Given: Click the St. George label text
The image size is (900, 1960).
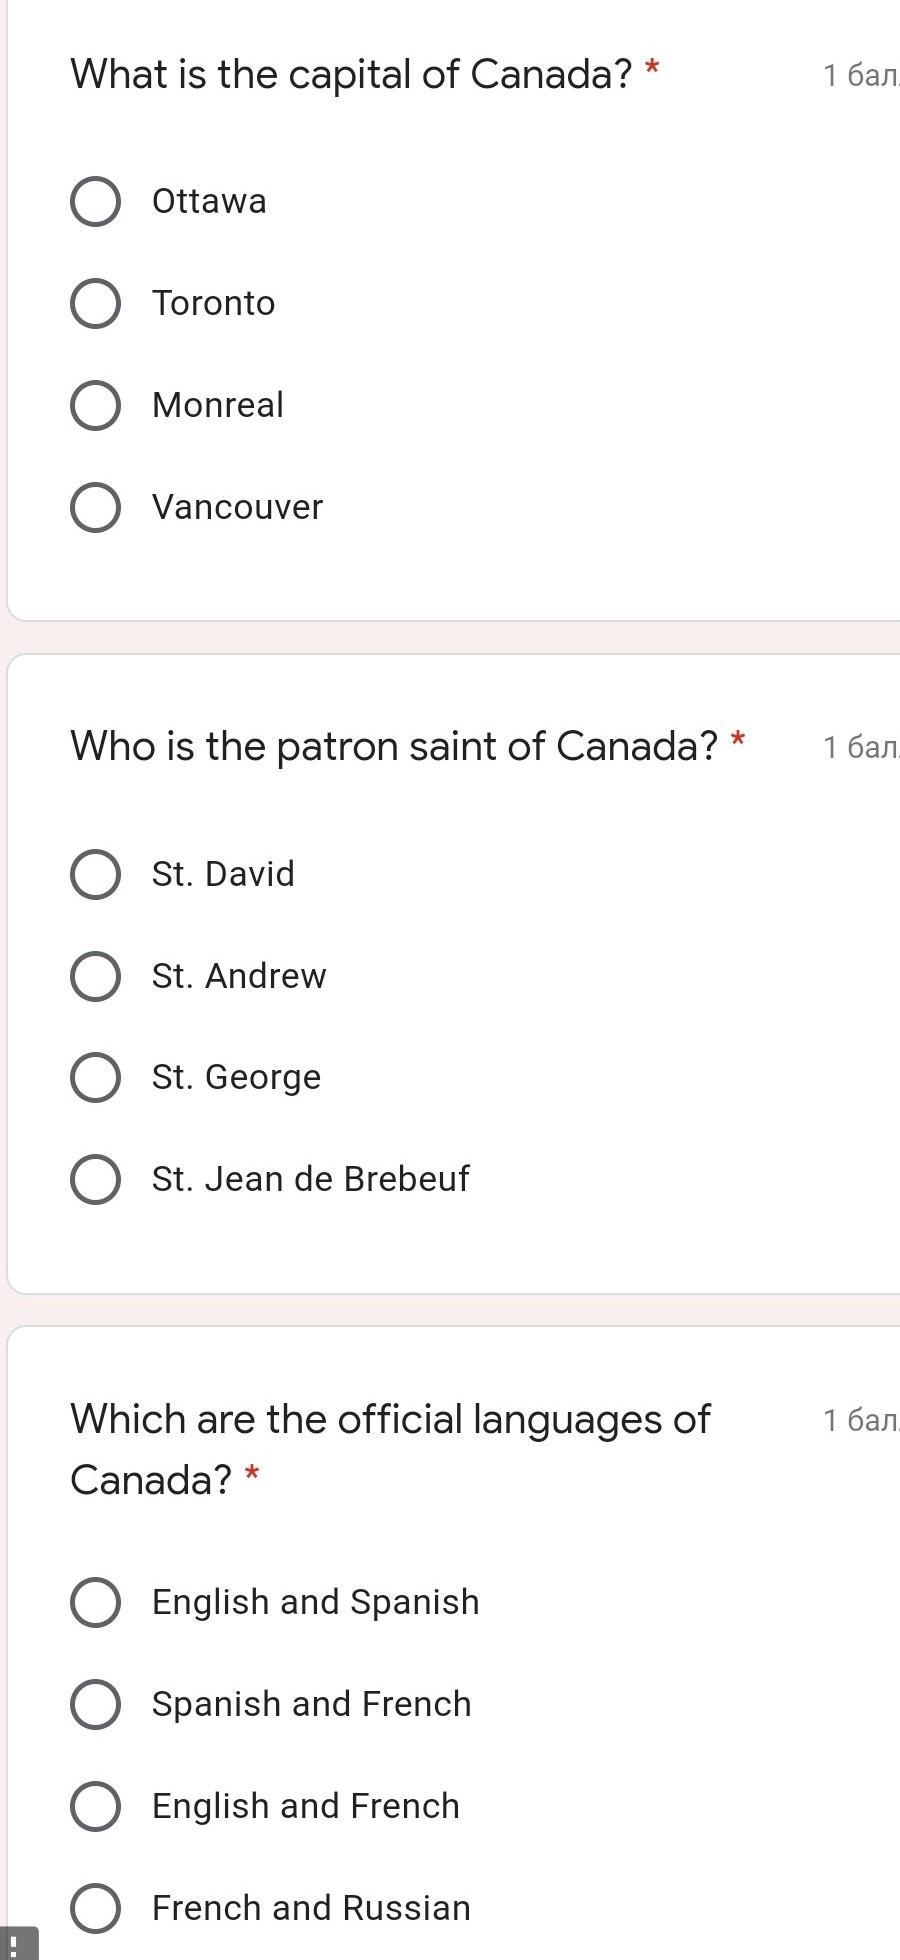Looking at the screenshot, I should (236, 1077).
